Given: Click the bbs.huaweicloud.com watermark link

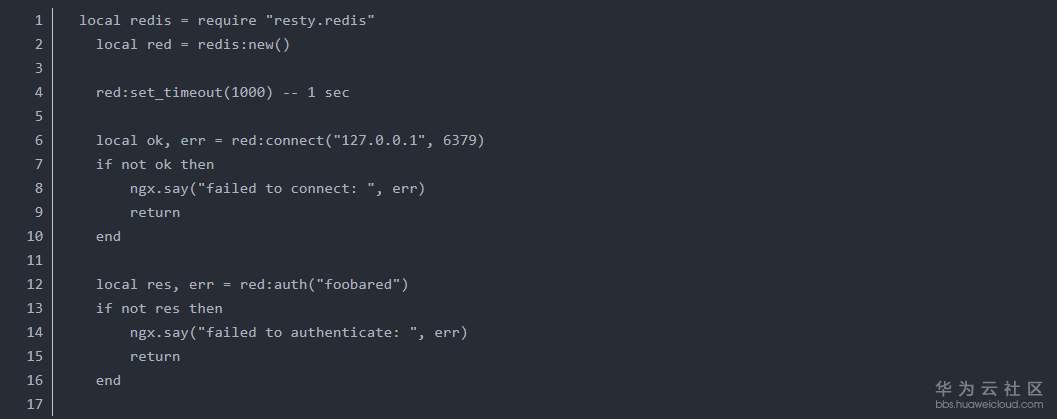Looking at the screenshot, I should (989, 404).
